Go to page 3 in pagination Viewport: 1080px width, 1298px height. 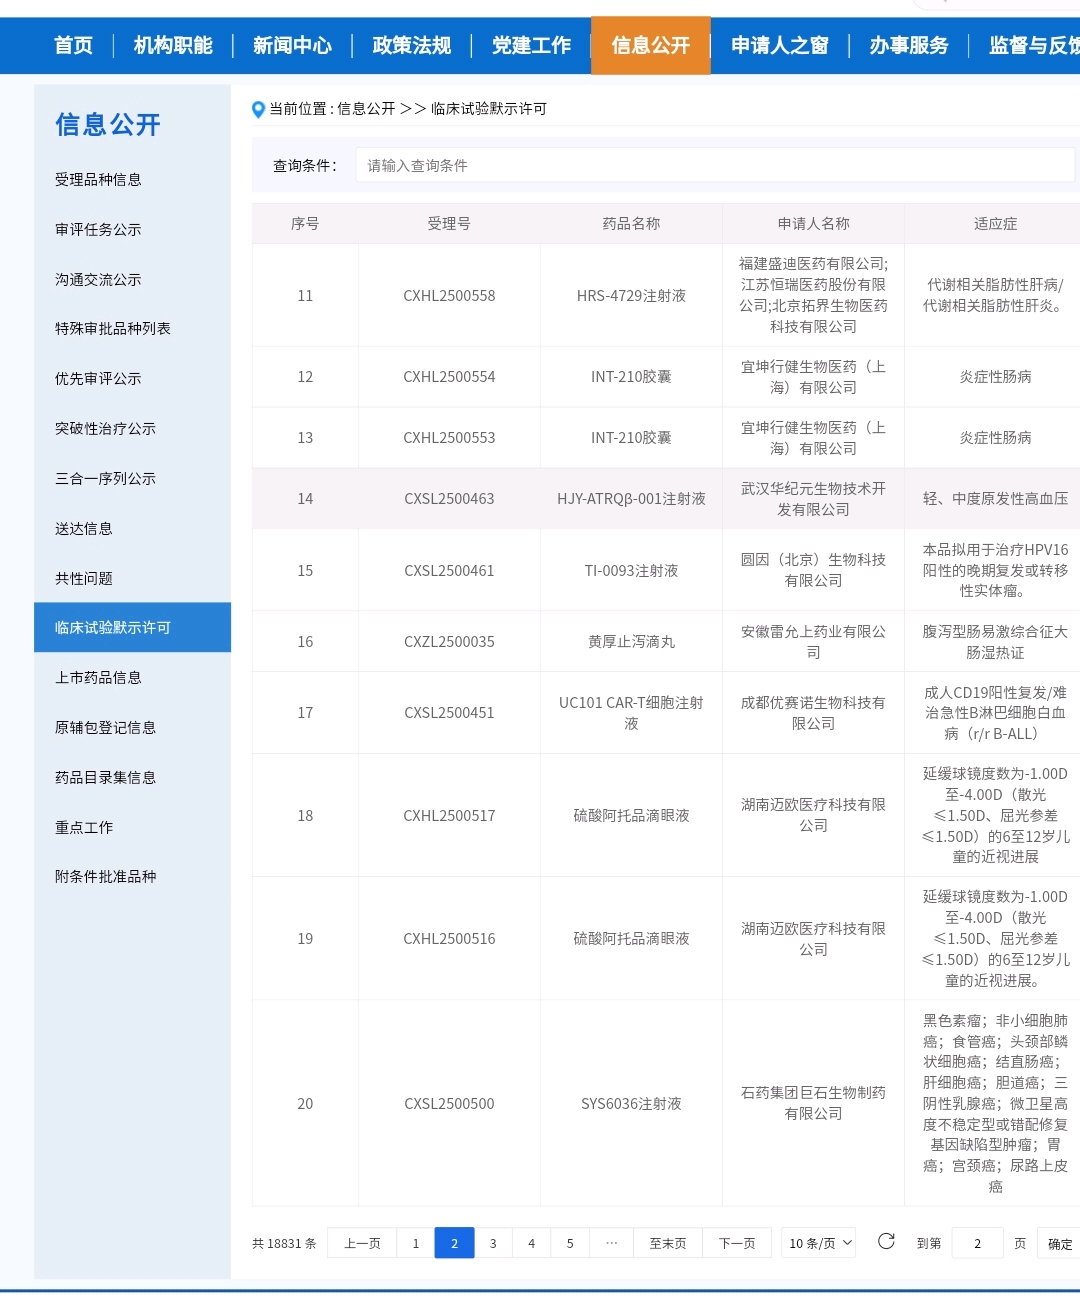pos(493,1243)
